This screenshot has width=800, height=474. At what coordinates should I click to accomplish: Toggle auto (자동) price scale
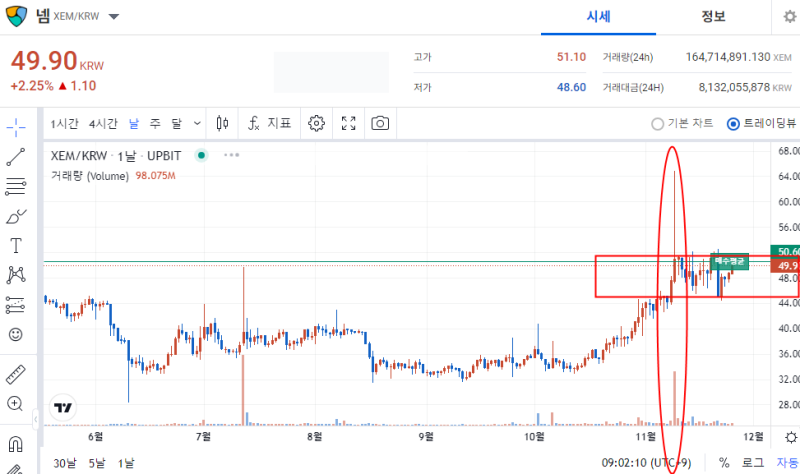(787, 463)
